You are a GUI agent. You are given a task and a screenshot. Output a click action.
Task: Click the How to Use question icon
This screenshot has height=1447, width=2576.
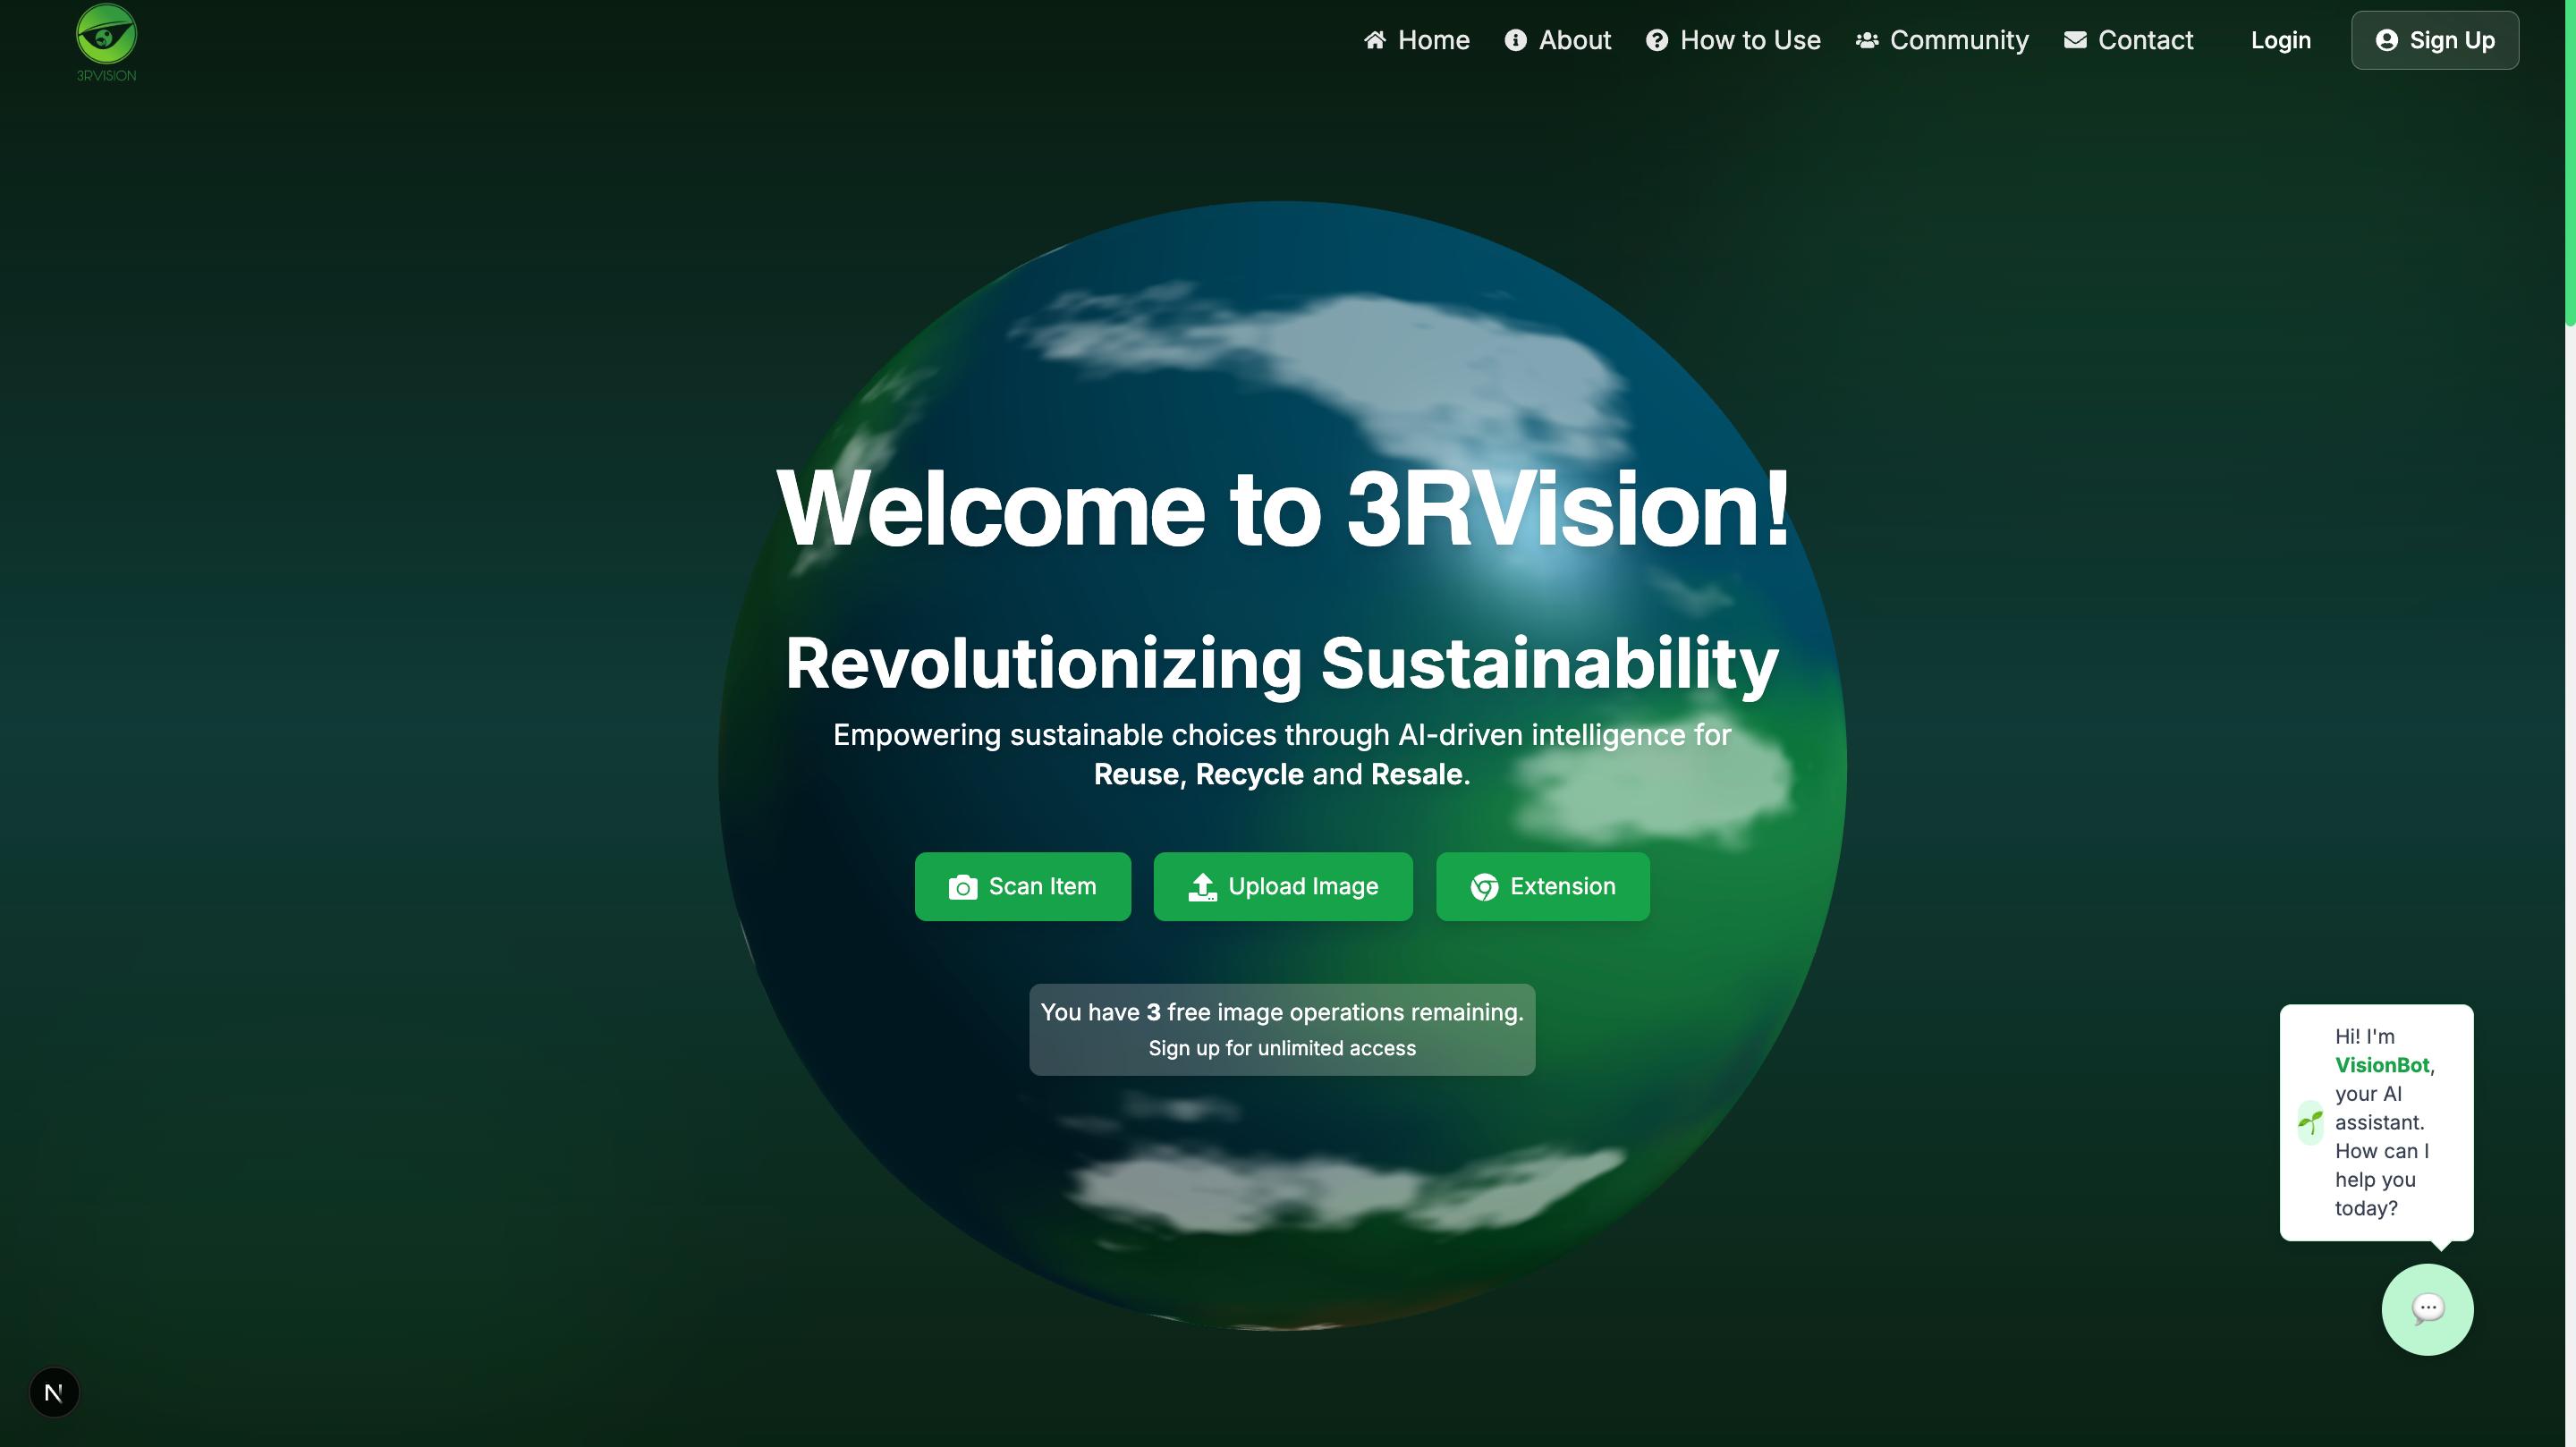point(1656,40)
